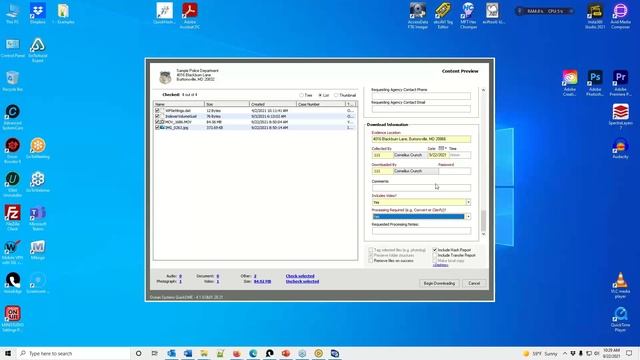640x360 pixels.
Task: Open the calendar date picker icon
Action: click(441, 148)
